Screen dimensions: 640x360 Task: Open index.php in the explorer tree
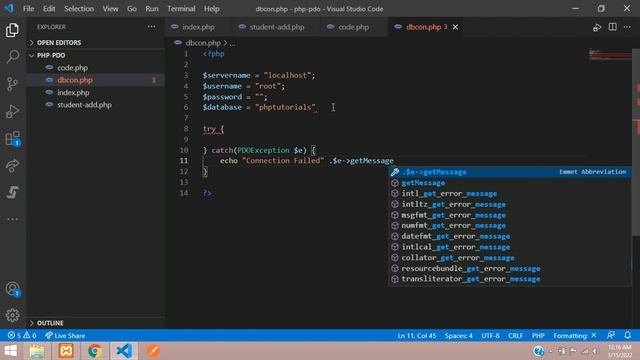click(x=73, y=93)
